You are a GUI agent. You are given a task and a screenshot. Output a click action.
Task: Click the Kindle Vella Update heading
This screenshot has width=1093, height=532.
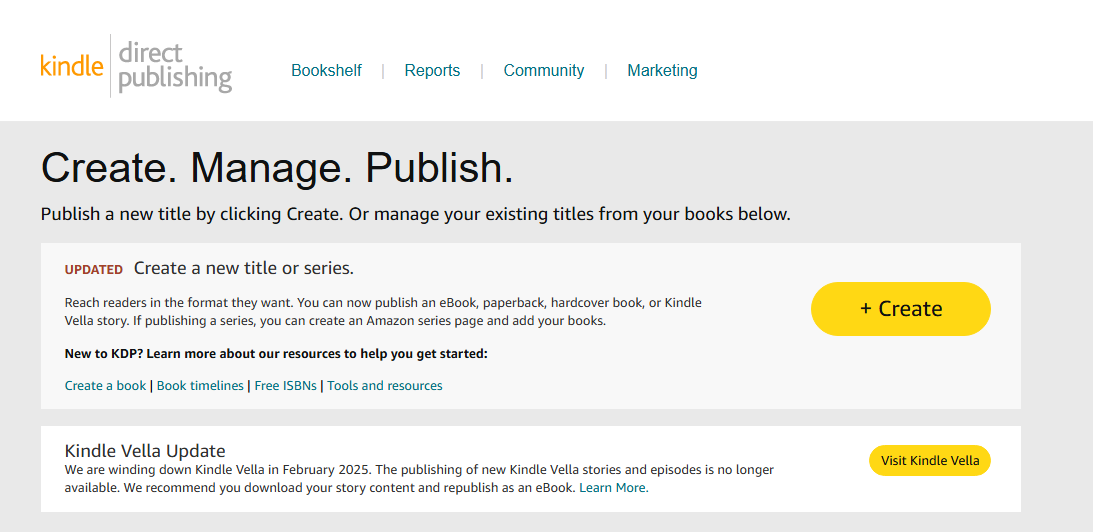point(145,450)
